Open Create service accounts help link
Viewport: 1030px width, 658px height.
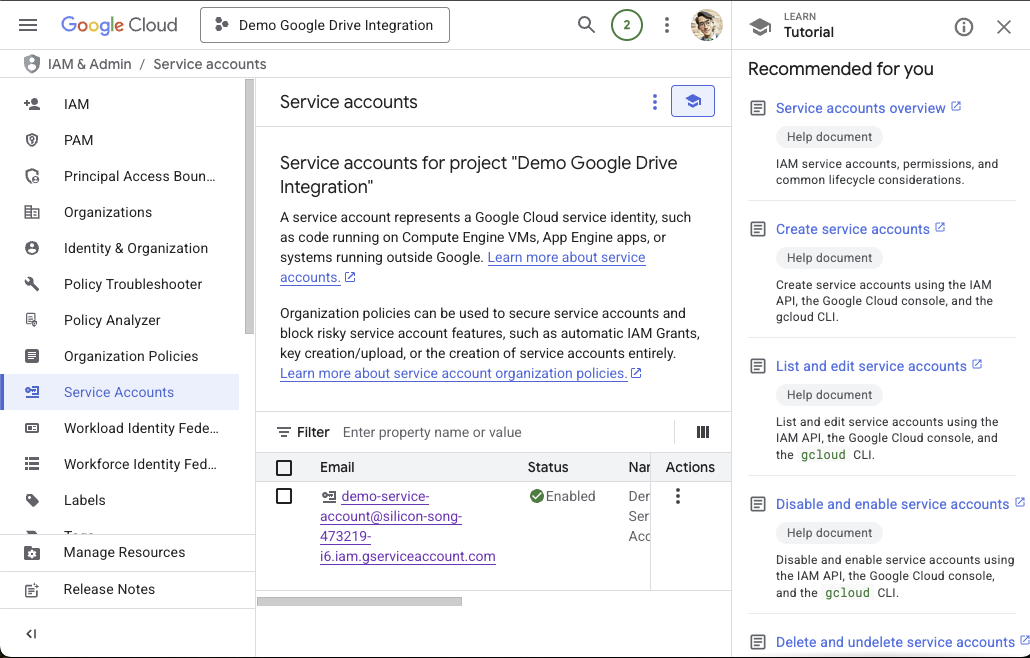coord(853,229)
